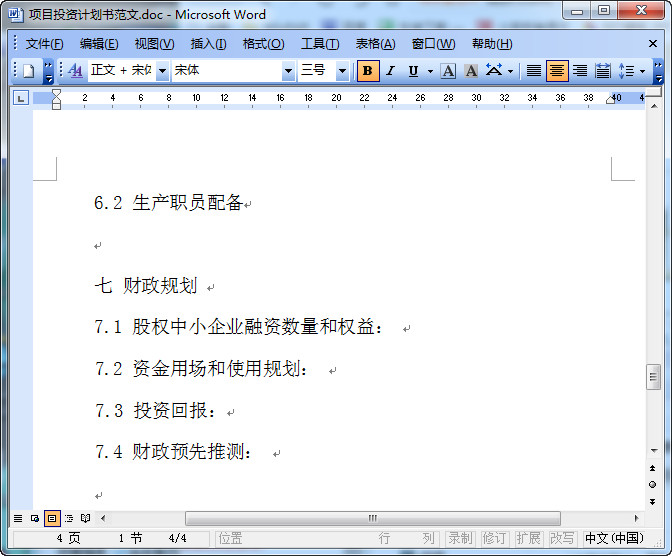Open the 编辑(E) menu
Screen dimensions: 672x556
[99, 44]
